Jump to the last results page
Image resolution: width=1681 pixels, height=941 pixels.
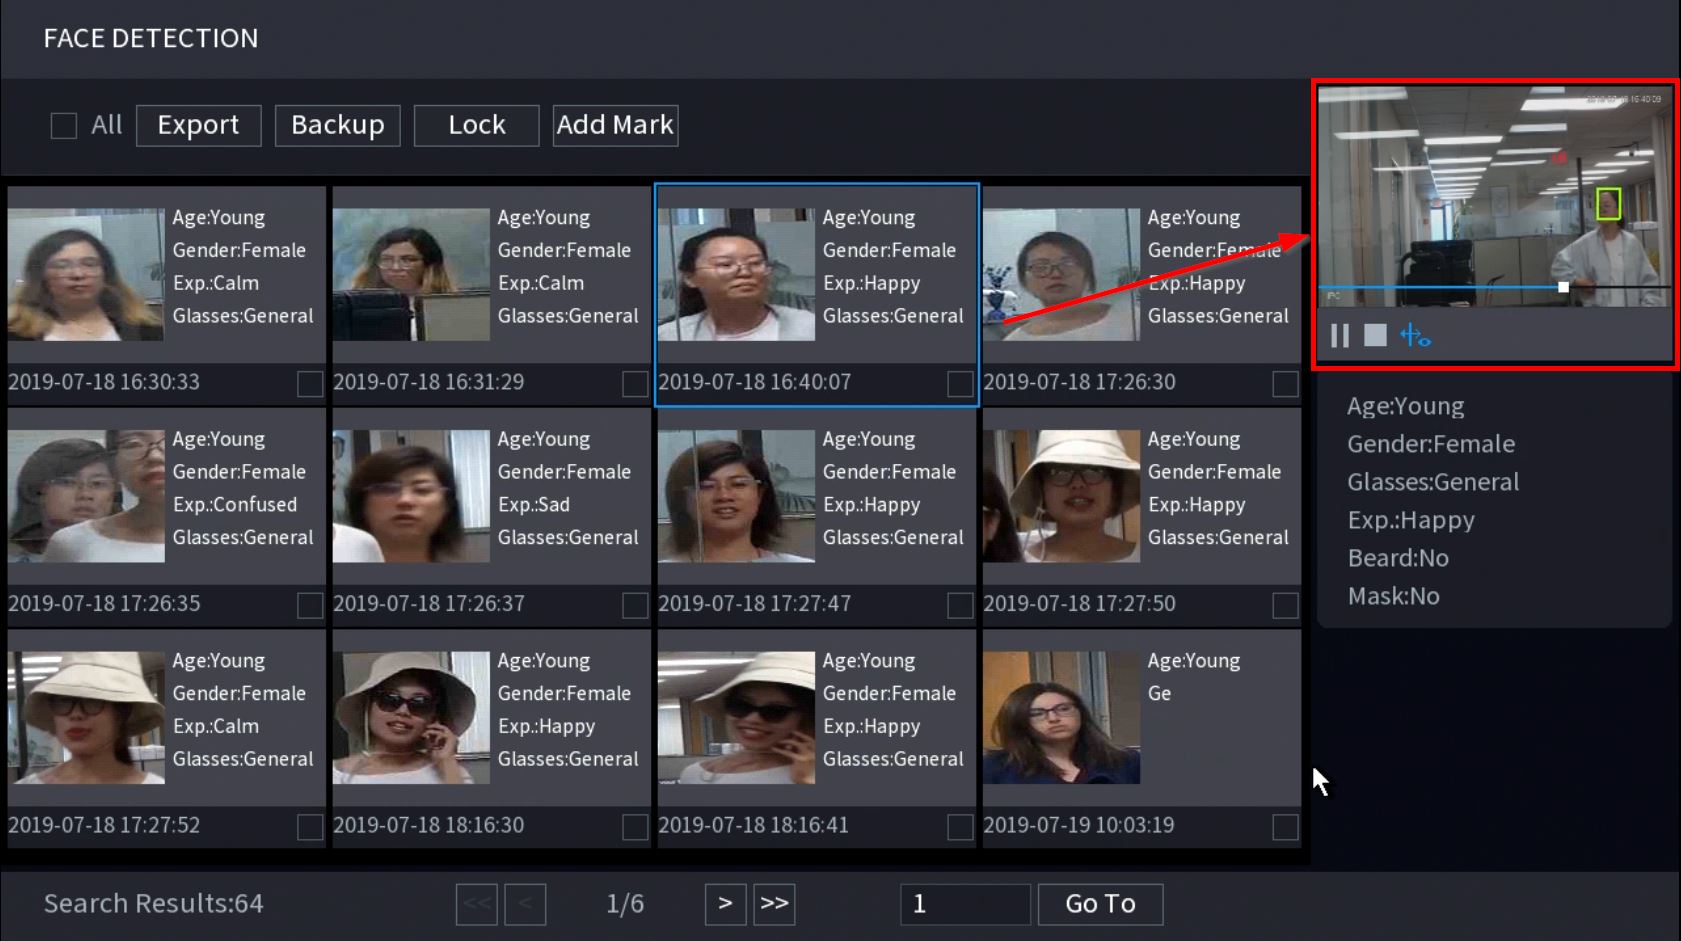774,904
